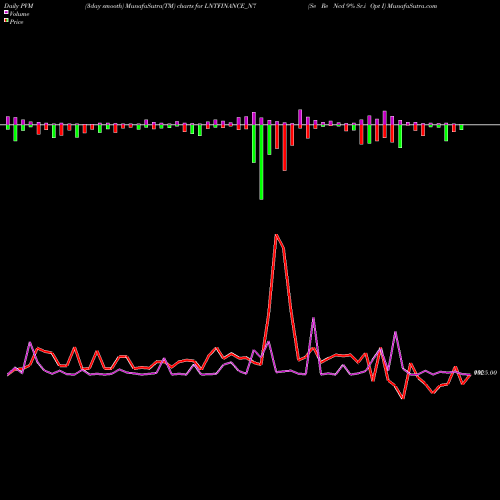This screenshot has width=500, height=500.
Task: Click the tallest green volume bar
Action: (x=261, y=162)
